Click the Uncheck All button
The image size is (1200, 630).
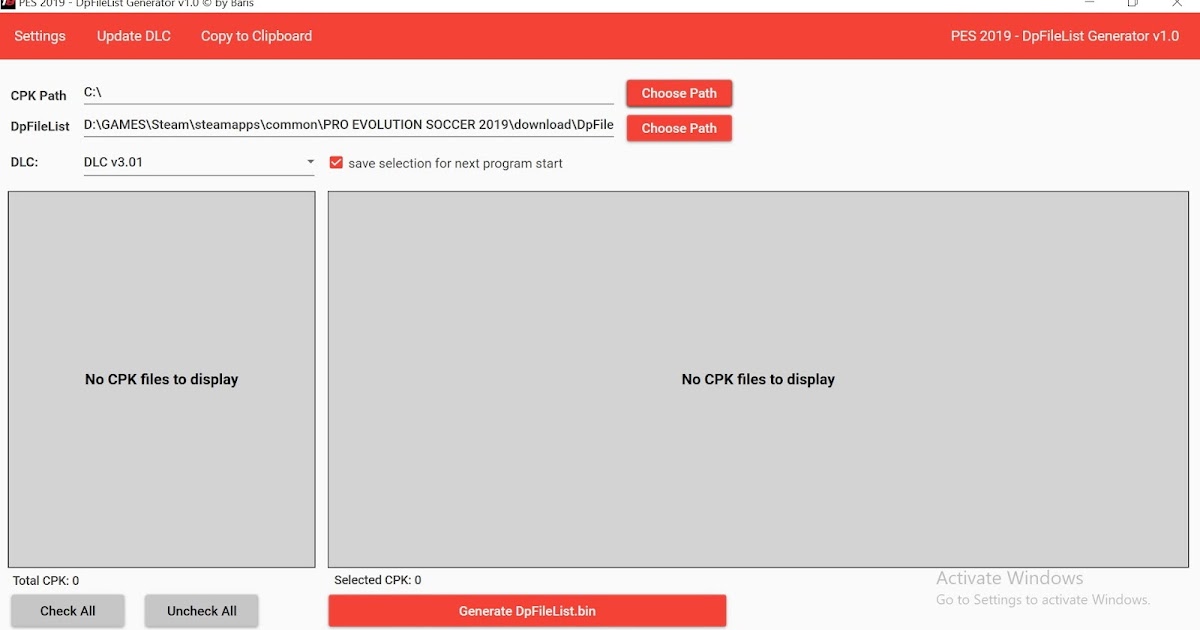[202, 611]
